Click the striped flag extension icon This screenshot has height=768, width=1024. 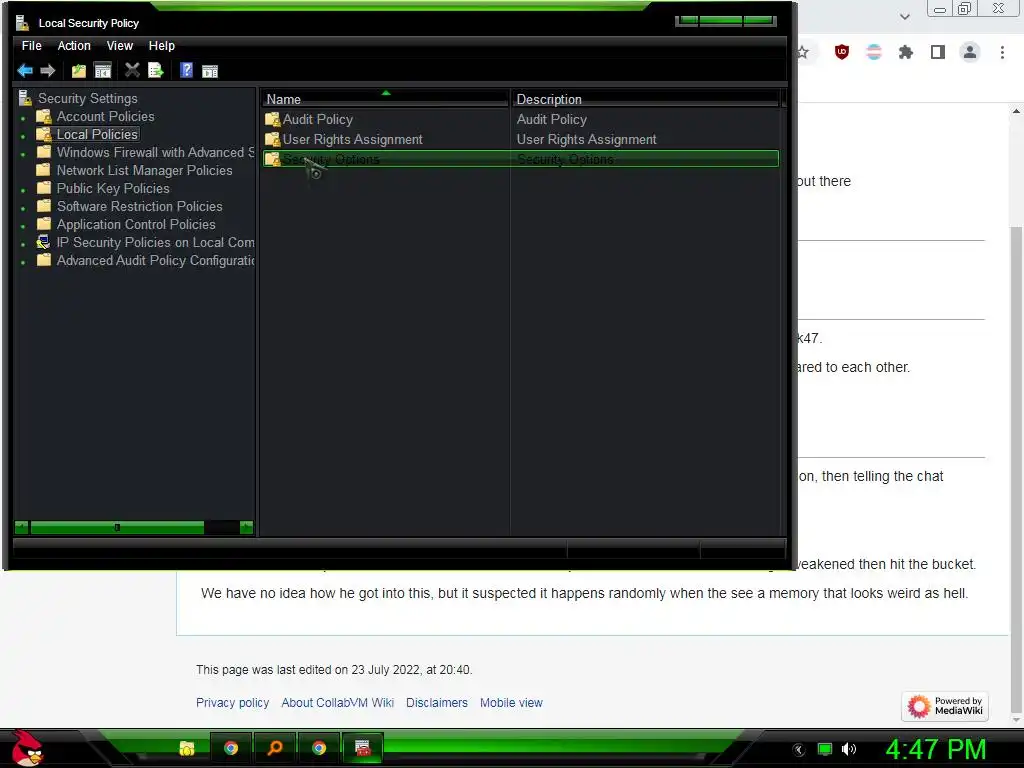click(x=873, y=52)
